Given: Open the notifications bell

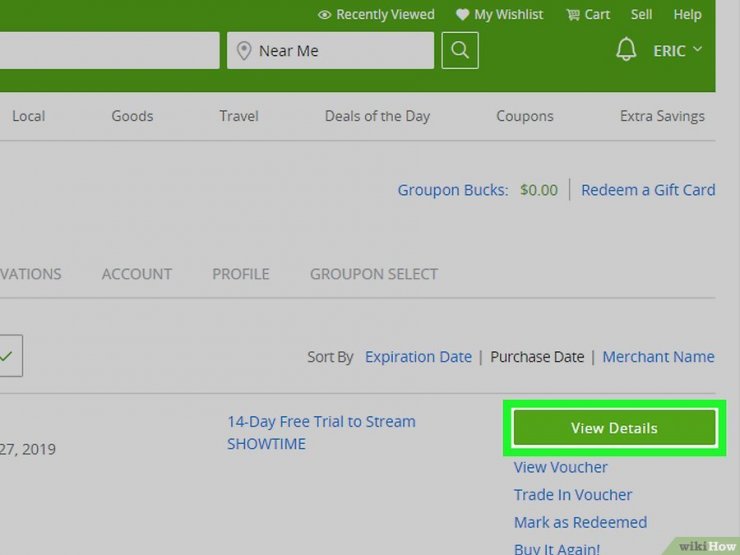Looking at the screenshot, I should coord(626,50).
